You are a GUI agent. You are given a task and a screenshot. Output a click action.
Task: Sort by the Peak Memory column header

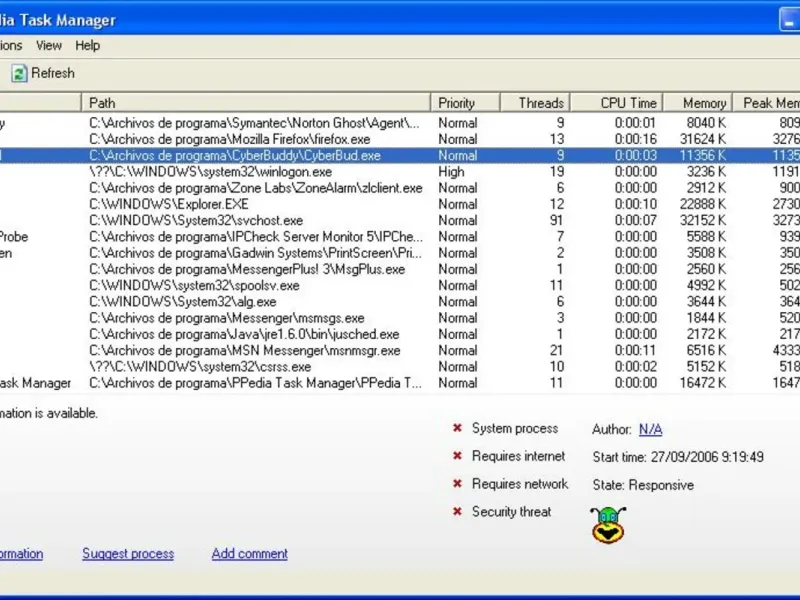coord(766,103)
